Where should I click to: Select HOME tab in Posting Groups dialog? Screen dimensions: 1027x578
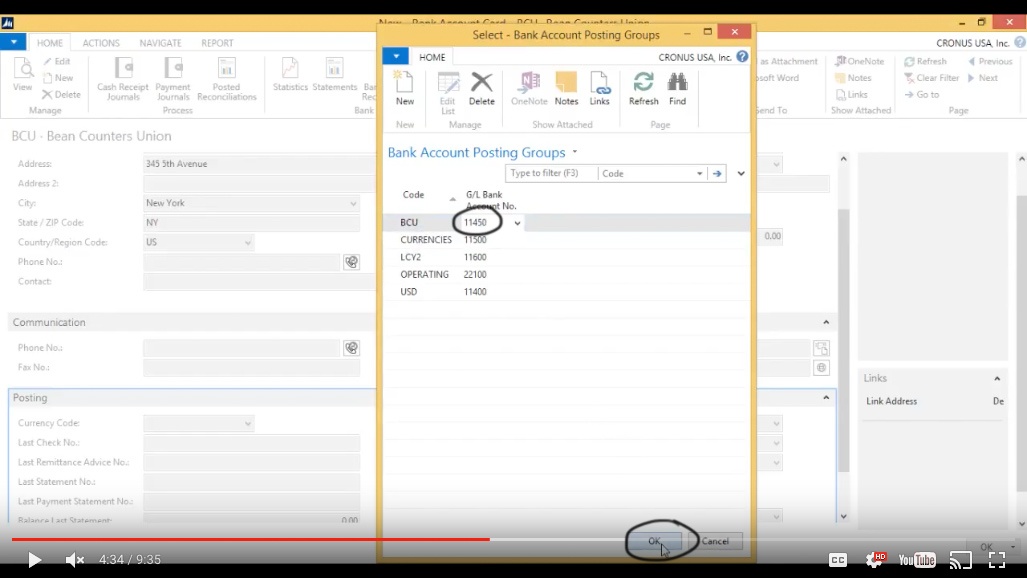[432, 57]
